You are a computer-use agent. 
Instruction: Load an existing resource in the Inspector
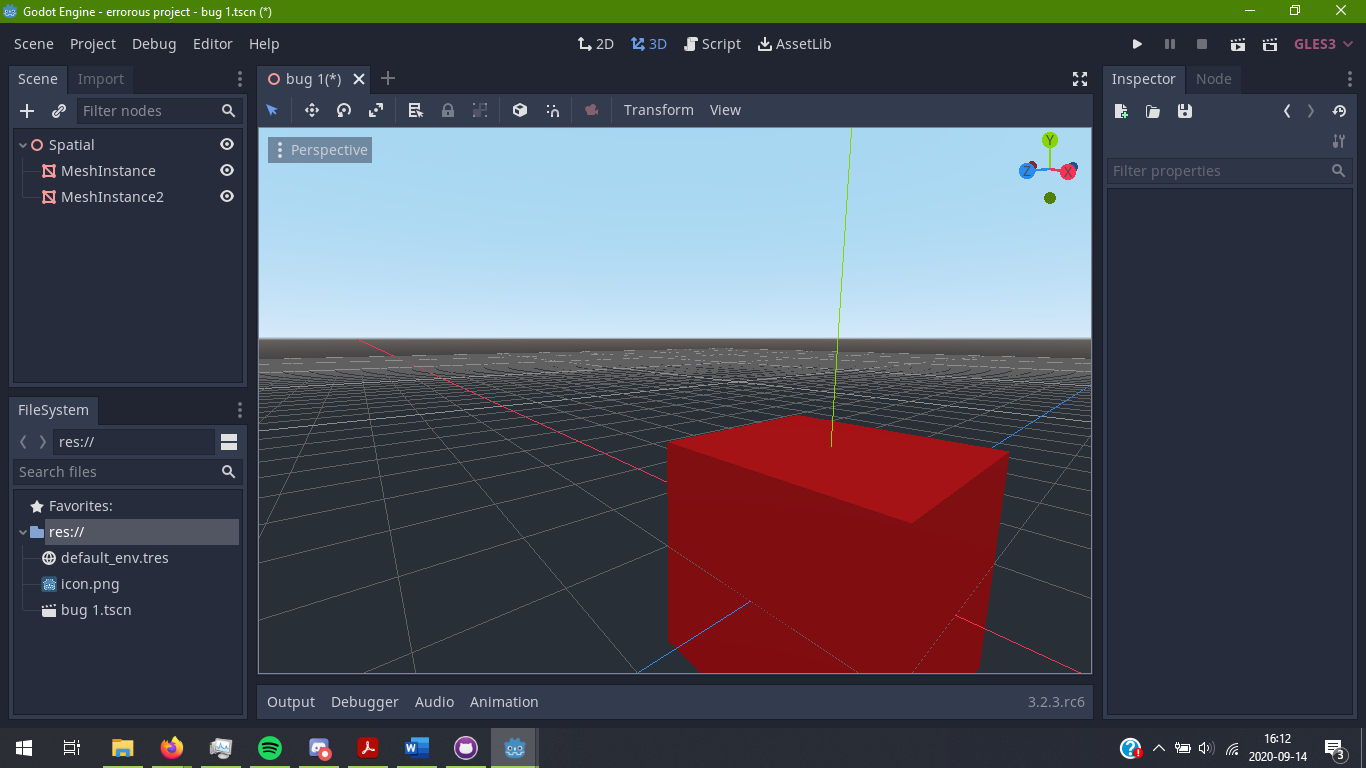(1153, 111)
